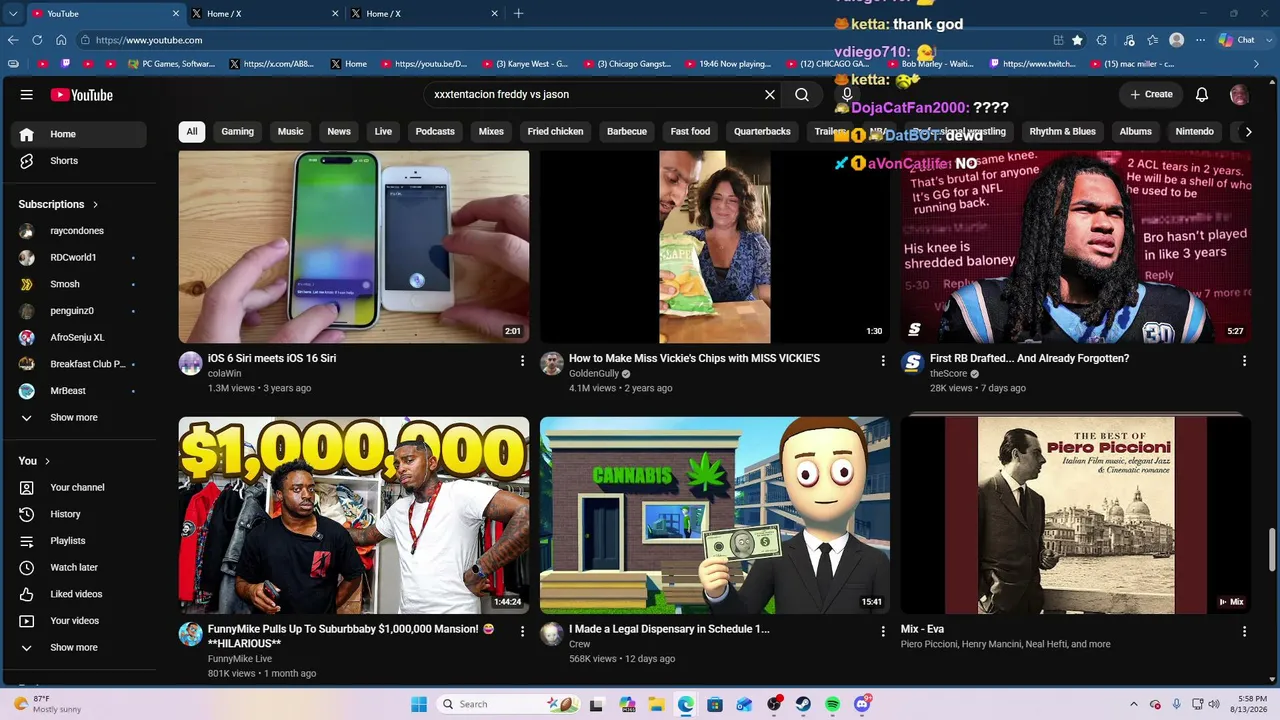Open the browser tab list dropdown
The image size is (1280, 720).
pos(13,14)
